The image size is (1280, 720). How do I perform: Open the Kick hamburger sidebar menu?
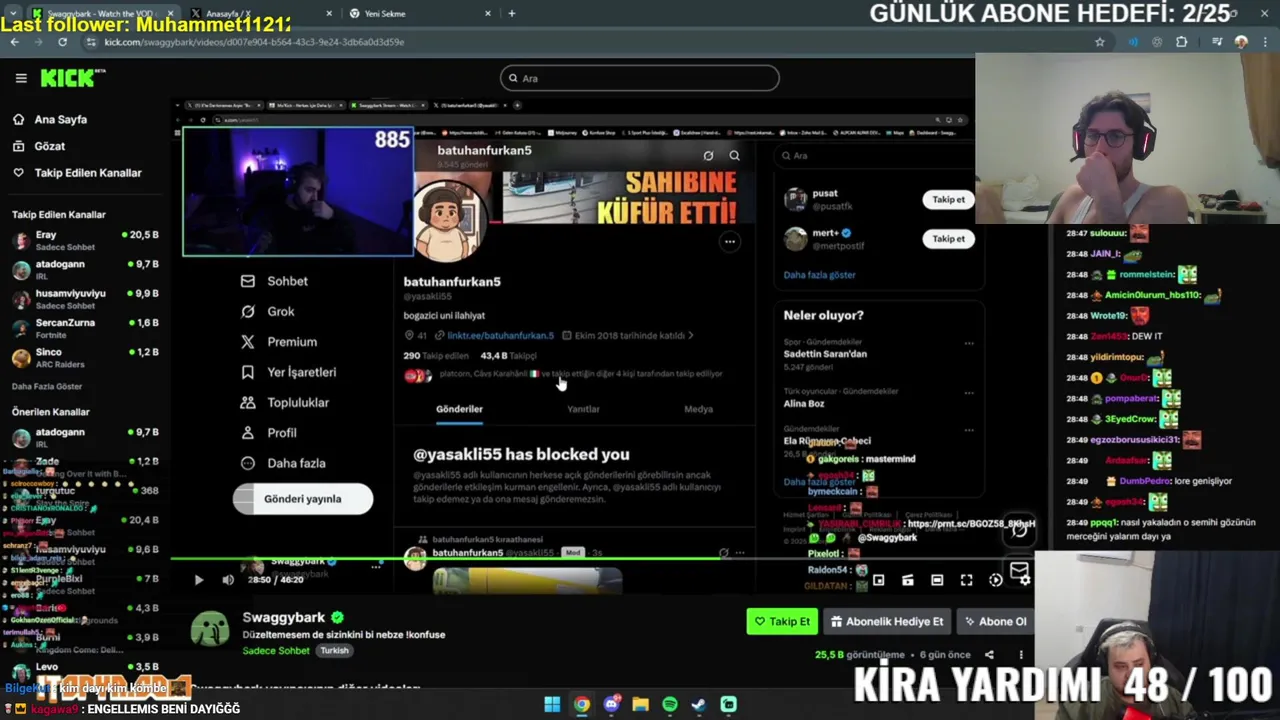coord(21,78)
